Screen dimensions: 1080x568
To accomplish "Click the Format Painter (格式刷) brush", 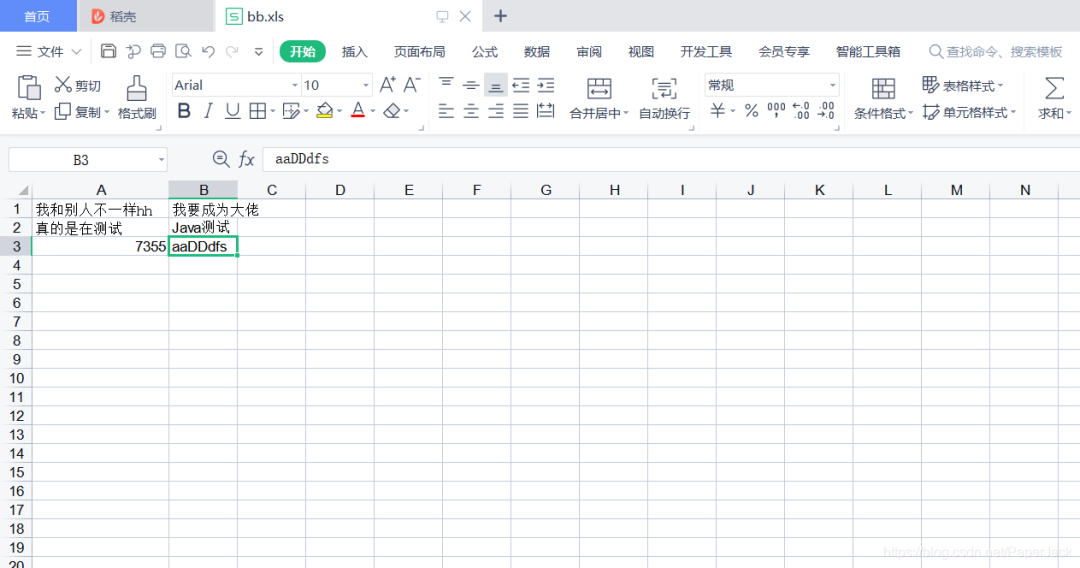I will coord(136,89).
